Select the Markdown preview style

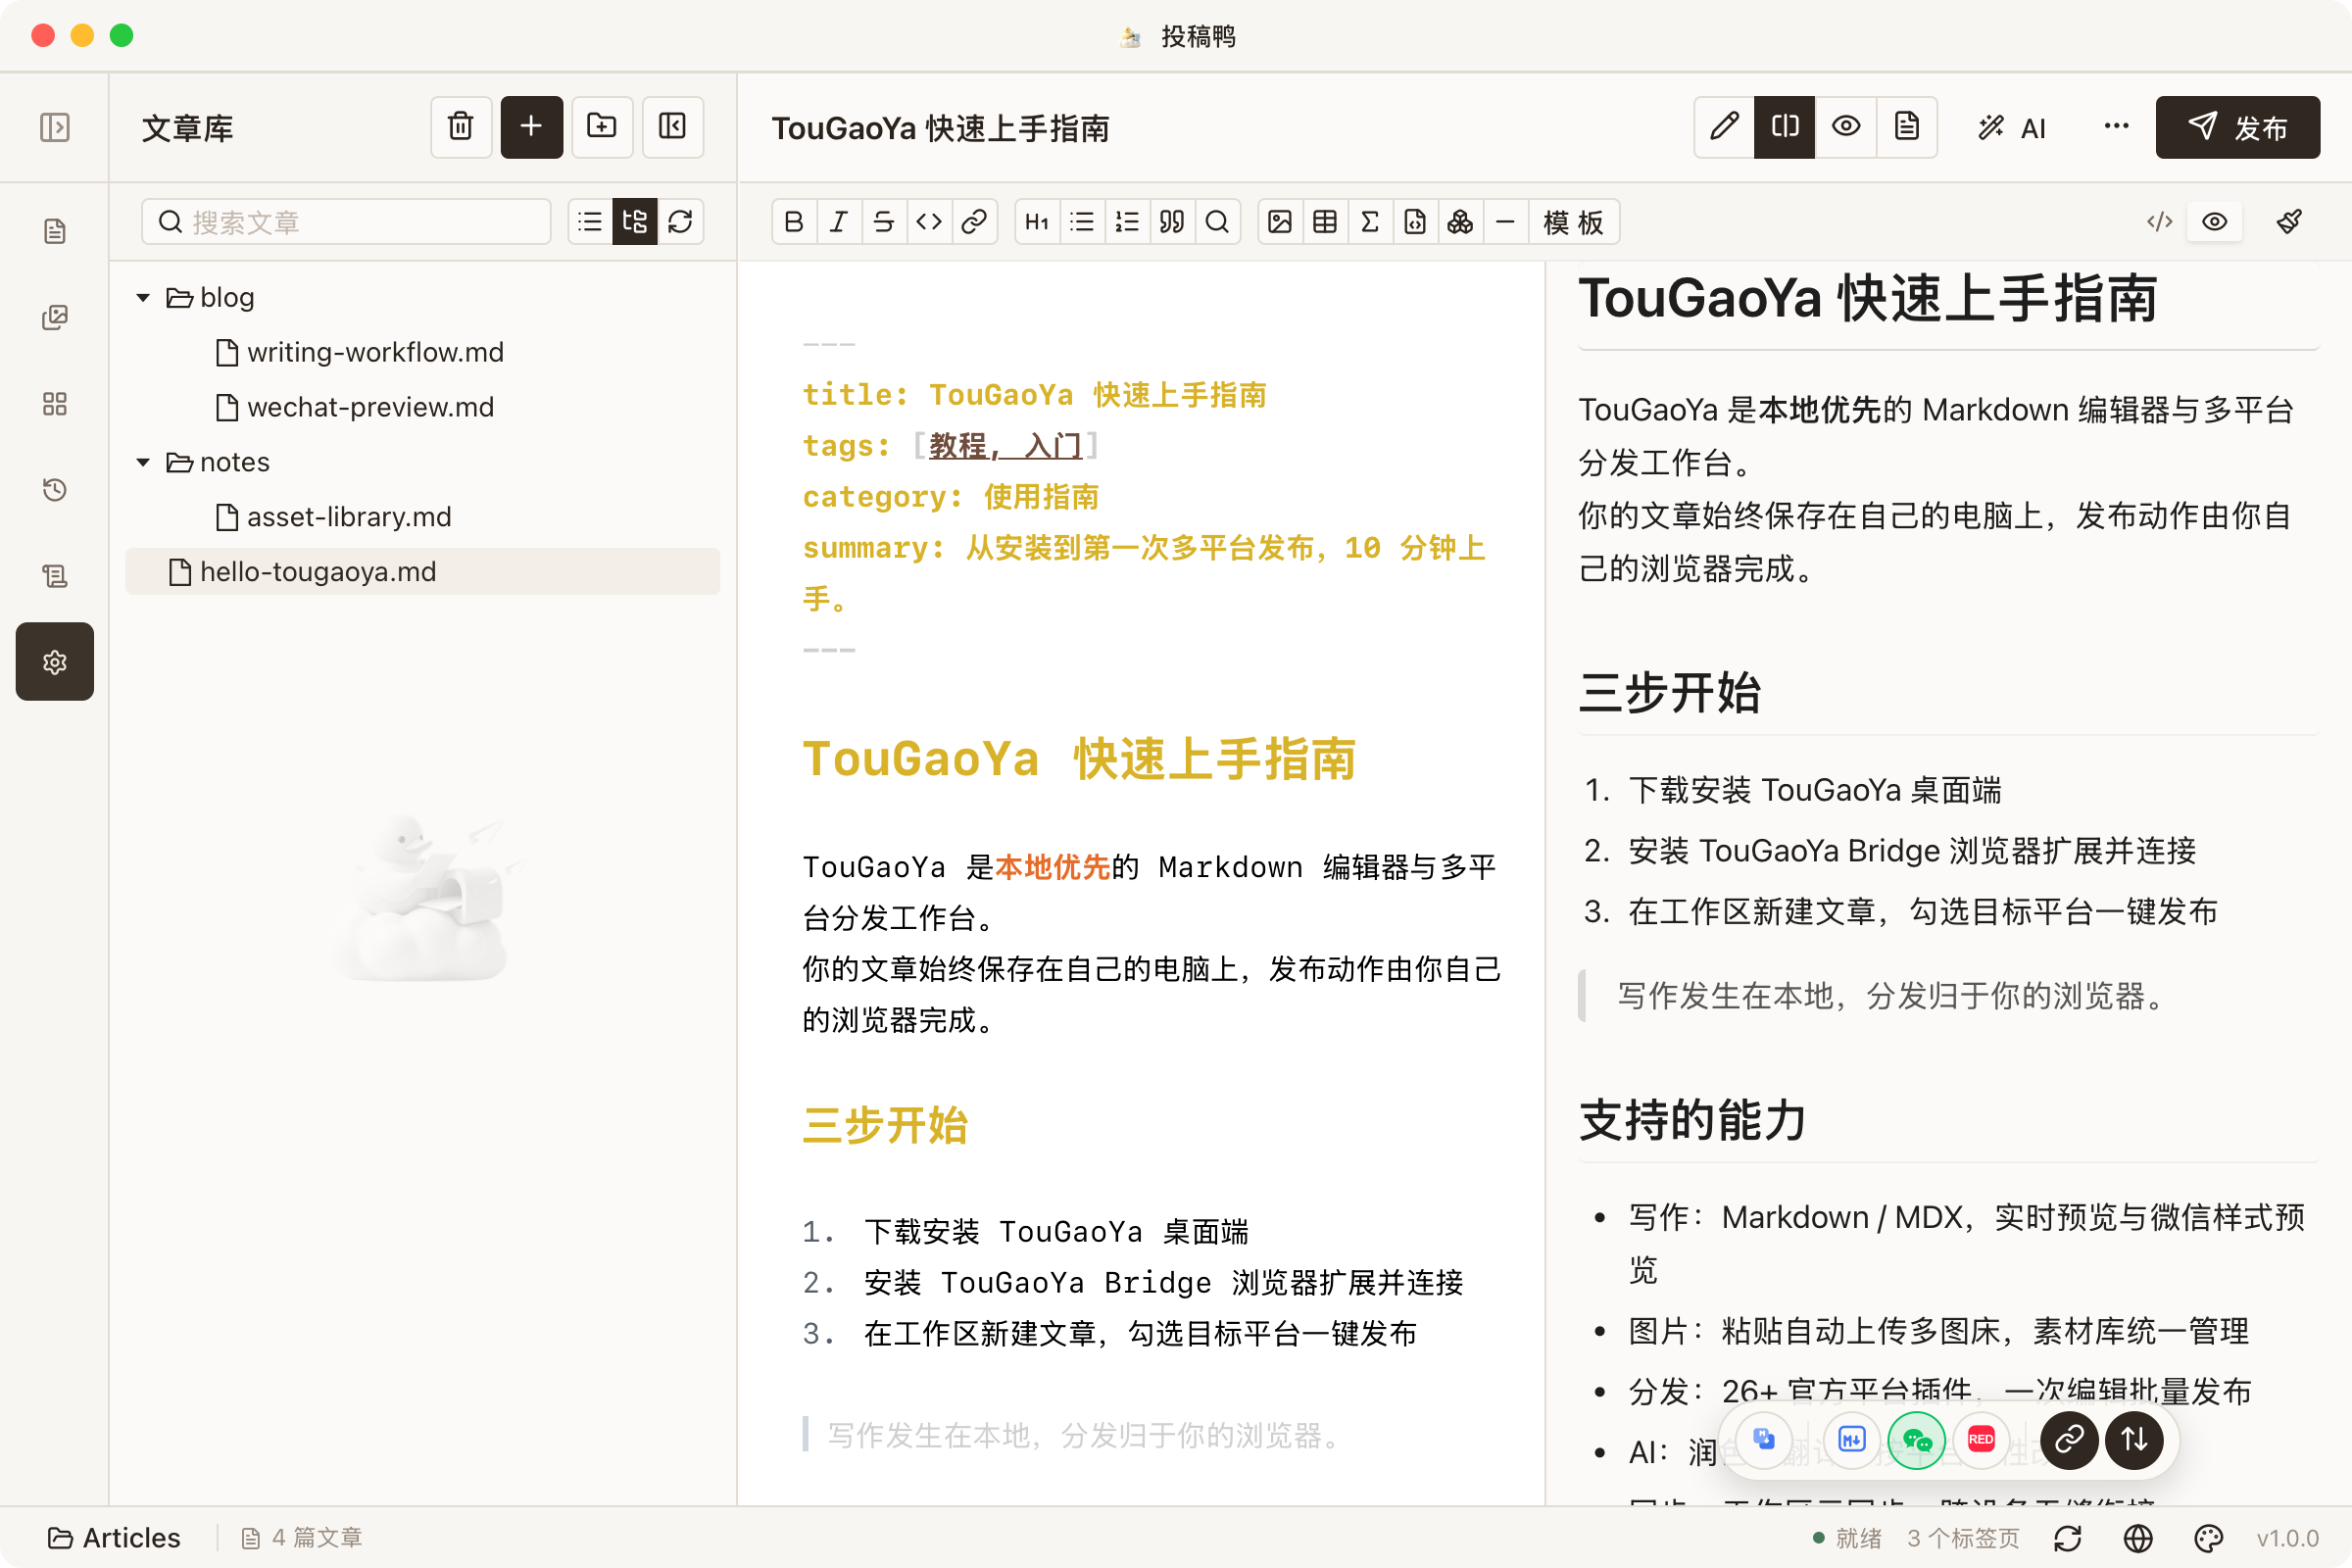point(1852,1440)
